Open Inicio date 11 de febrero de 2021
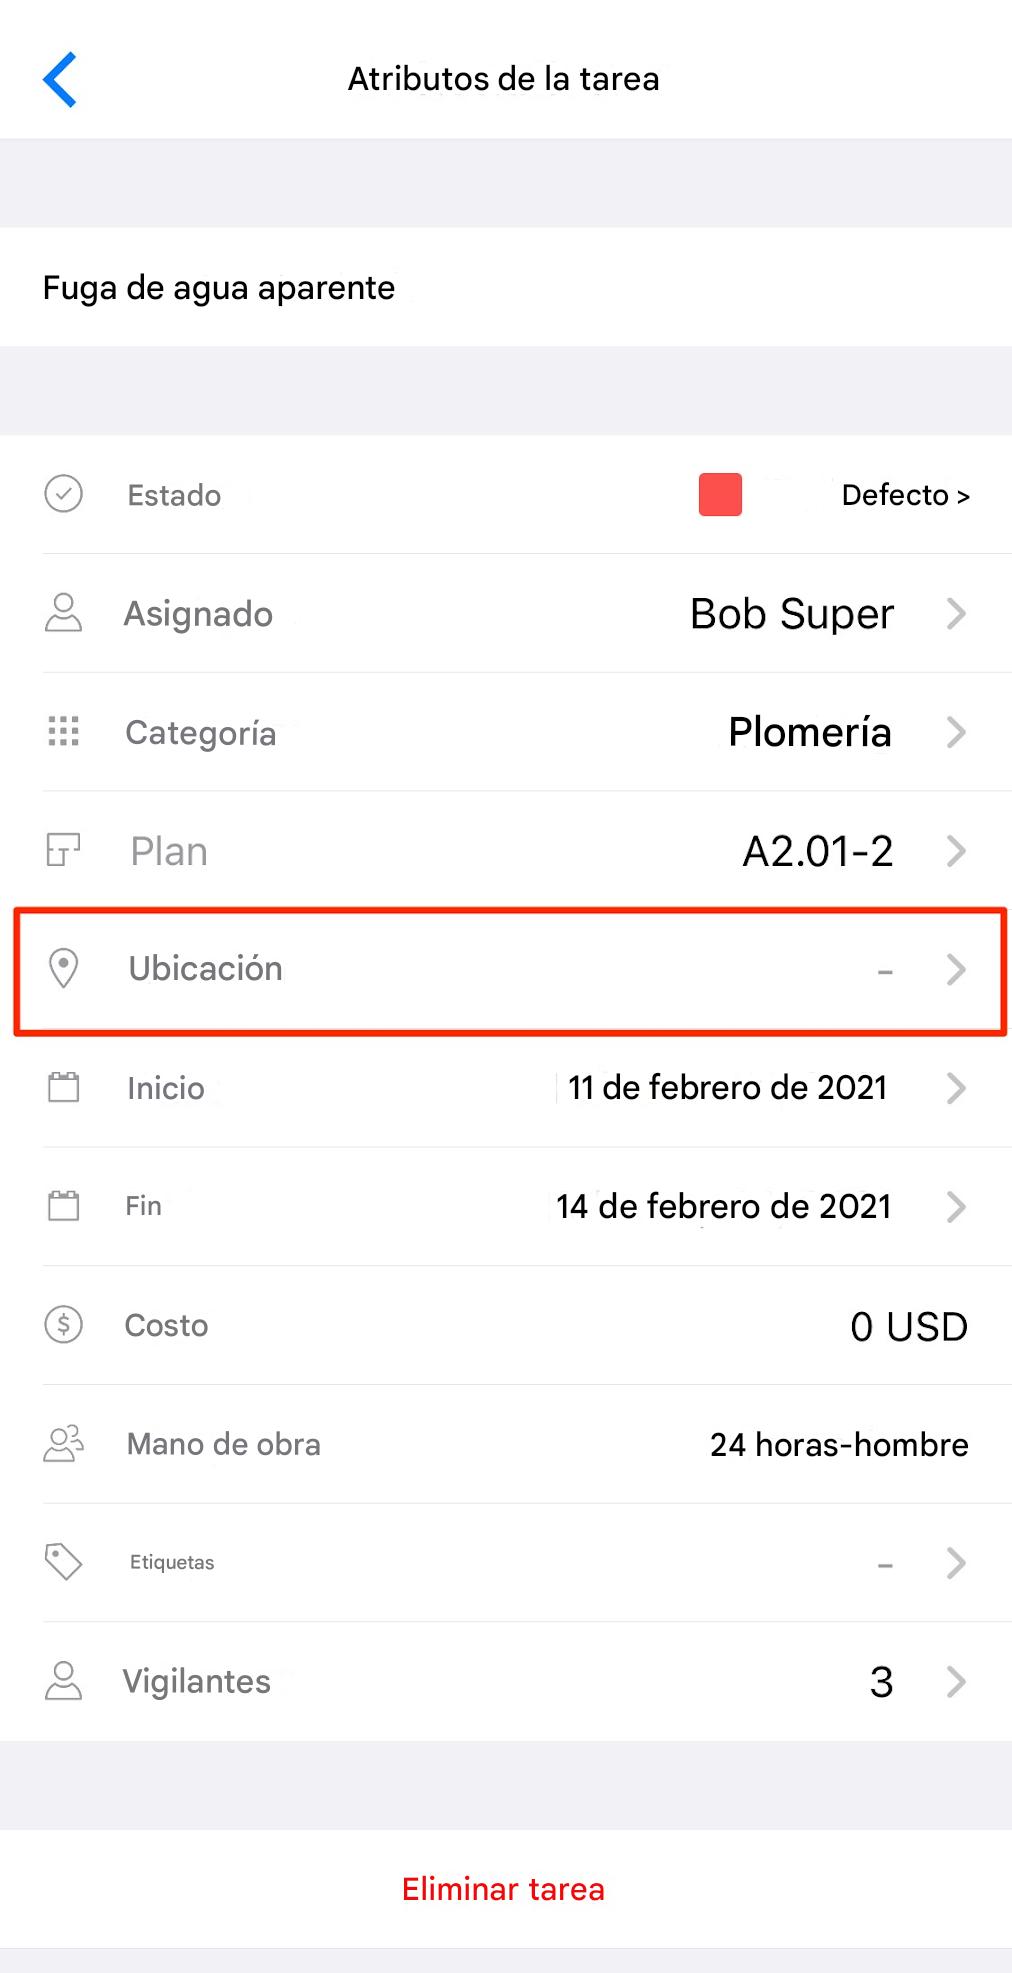Screen dimensions: 1012x1973 (x=728, y=1087)
